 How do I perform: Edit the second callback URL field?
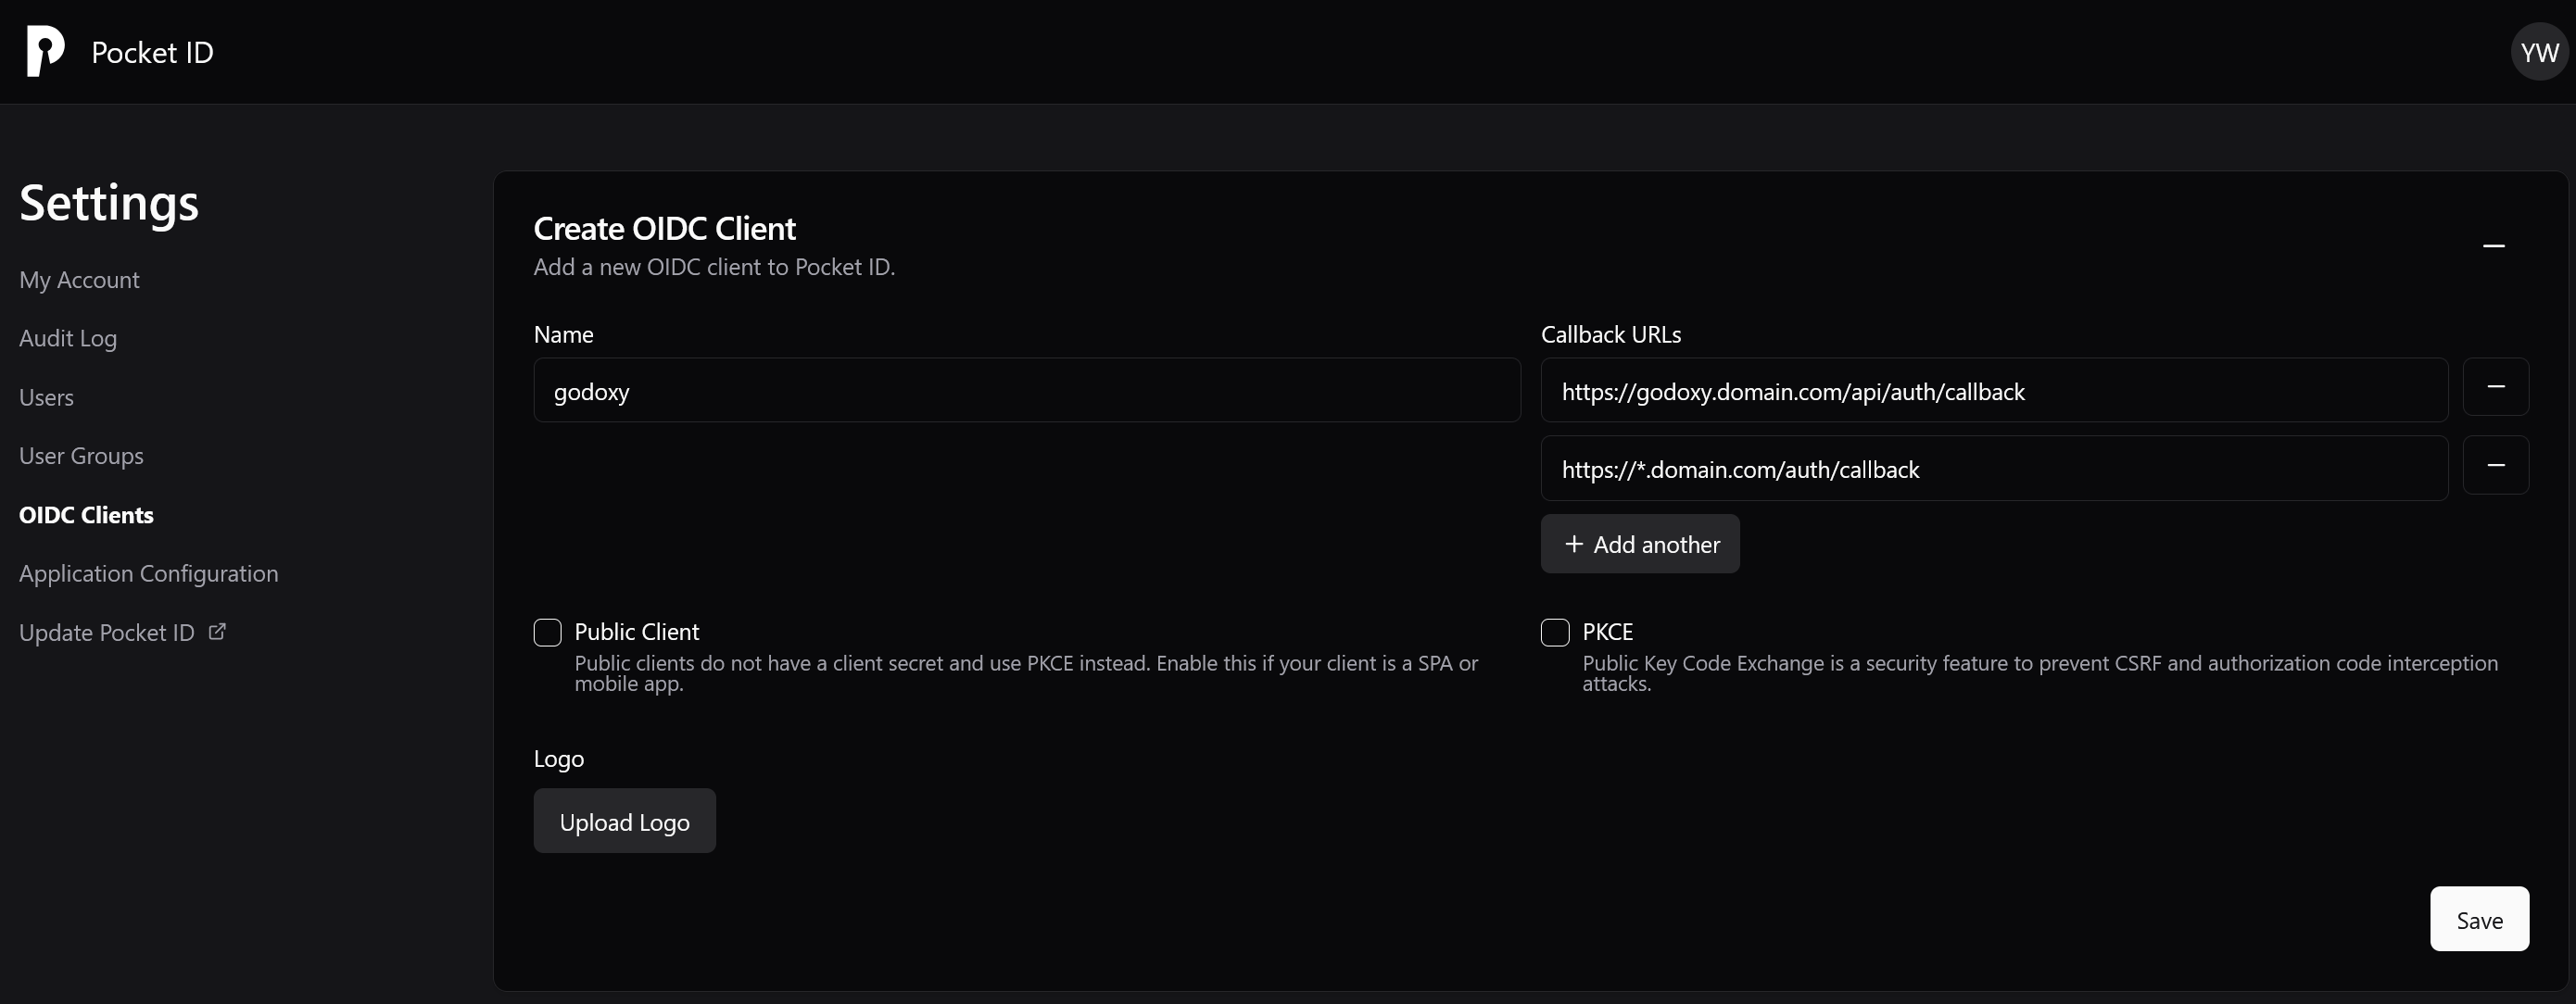1993,469
